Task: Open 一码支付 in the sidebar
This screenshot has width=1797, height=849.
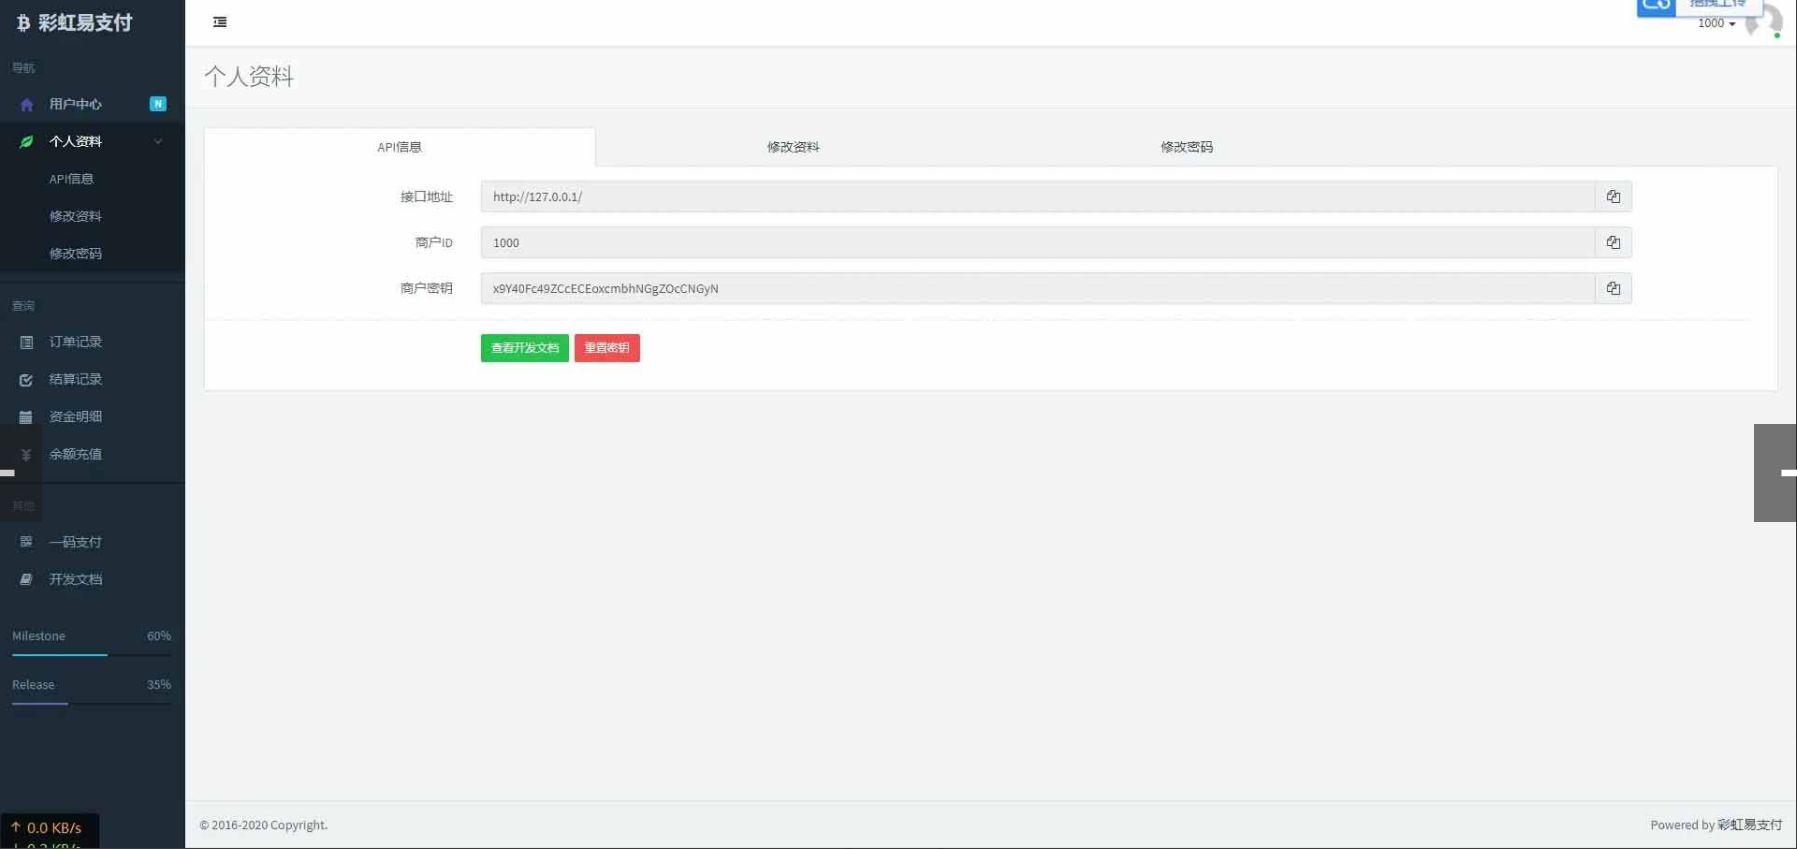Action: pos(75,542)
